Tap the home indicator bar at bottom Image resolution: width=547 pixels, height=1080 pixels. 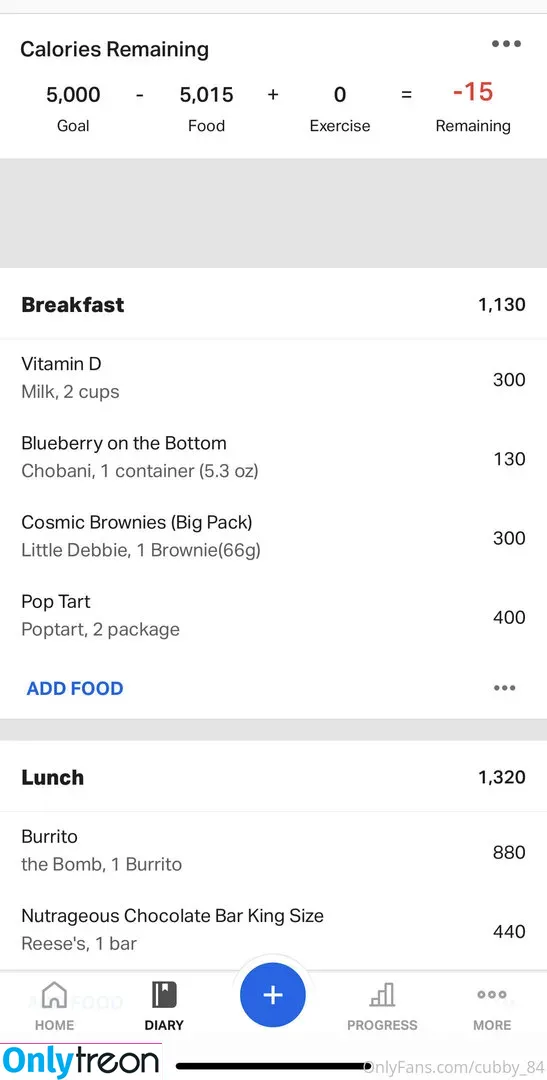click(274, 1067)
